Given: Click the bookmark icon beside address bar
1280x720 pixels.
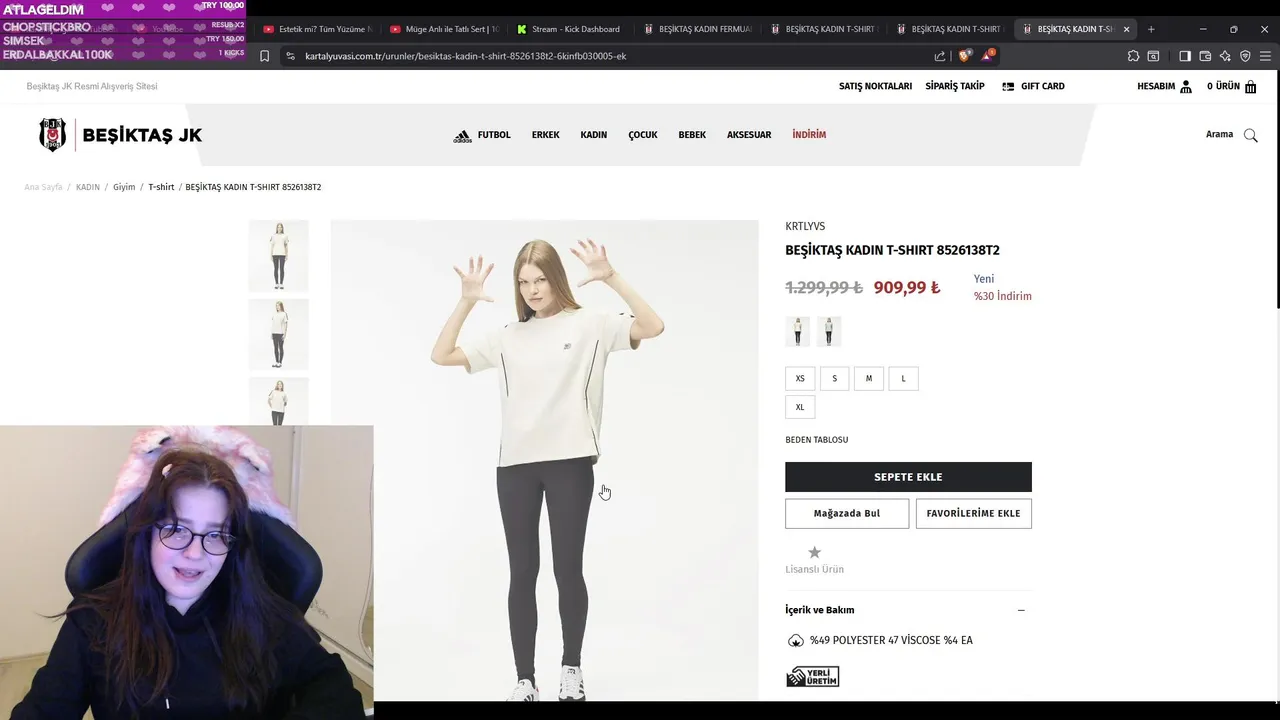Looking at the screenshot, I should [264, 56].
